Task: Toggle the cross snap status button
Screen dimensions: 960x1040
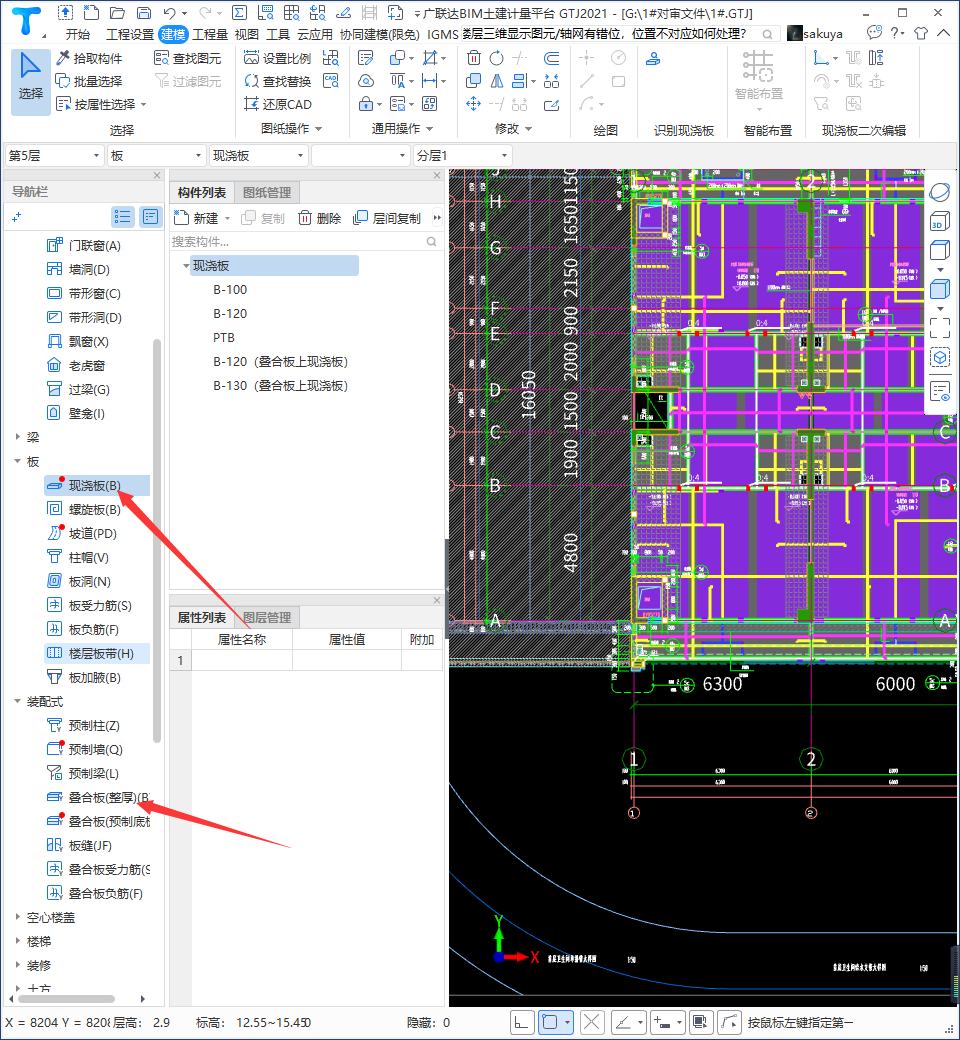Action: pos(591,1022)
